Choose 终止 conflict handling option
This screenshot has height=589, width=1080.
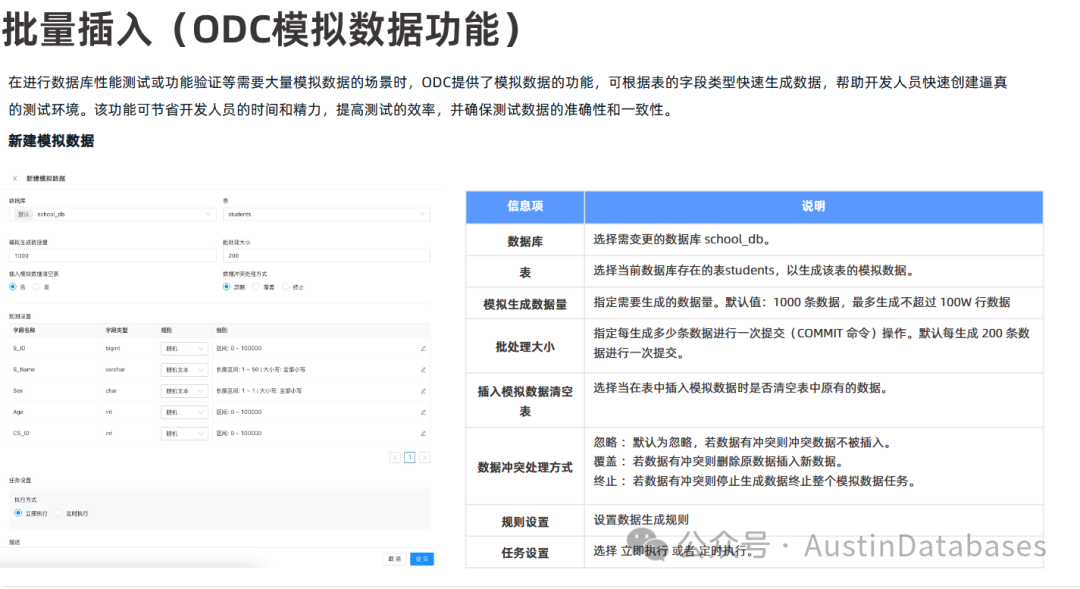tap(286, 287)
